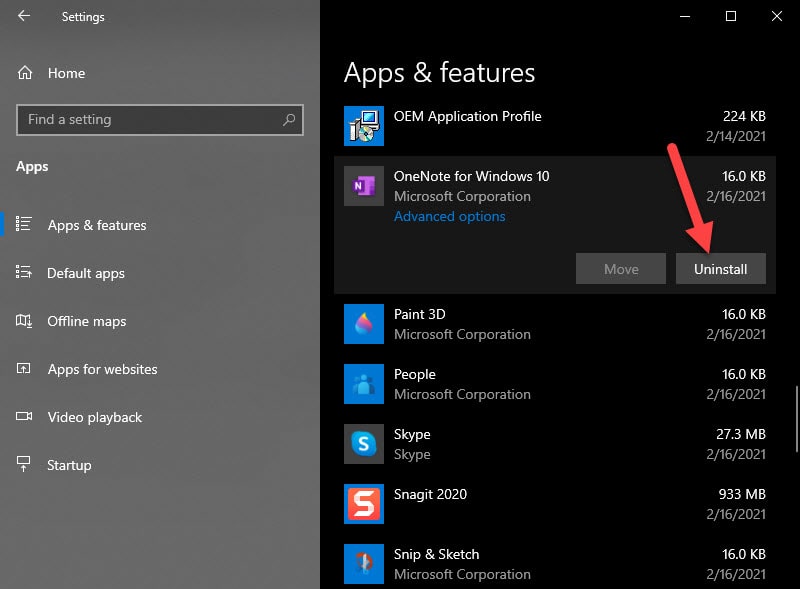Go back using the Settings back arrow

[x=23, y=16]
